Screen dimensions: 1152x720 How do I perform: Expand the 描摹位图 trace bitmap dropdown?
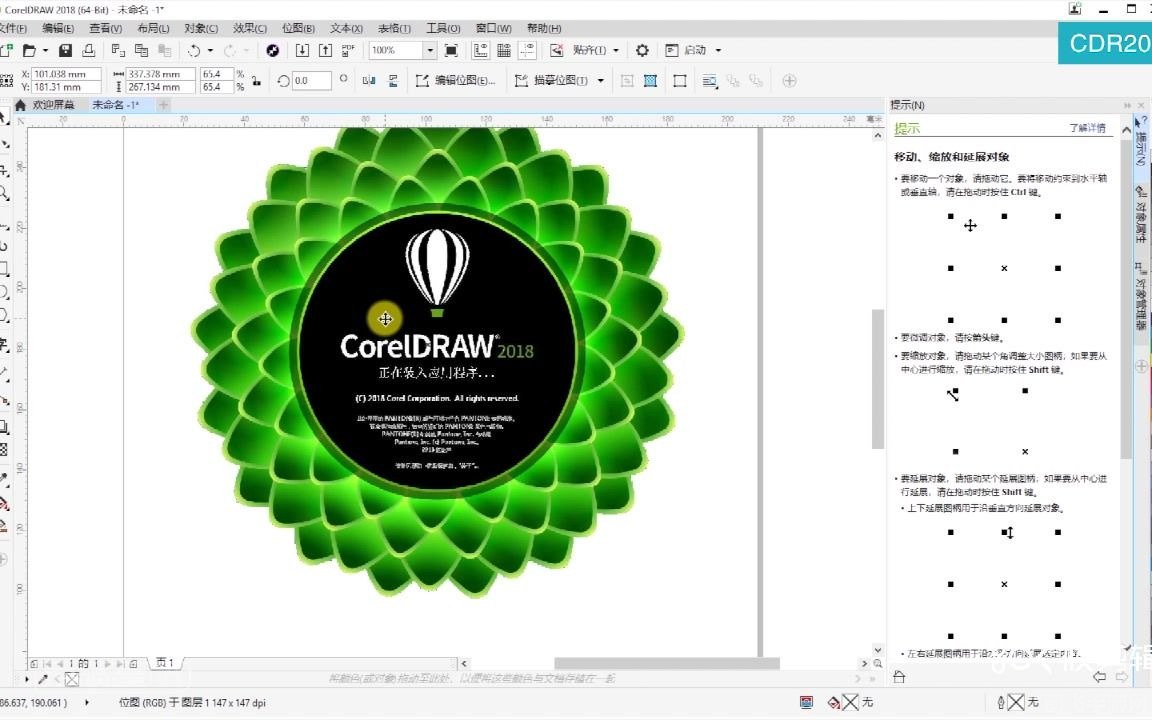click(598, 79)
